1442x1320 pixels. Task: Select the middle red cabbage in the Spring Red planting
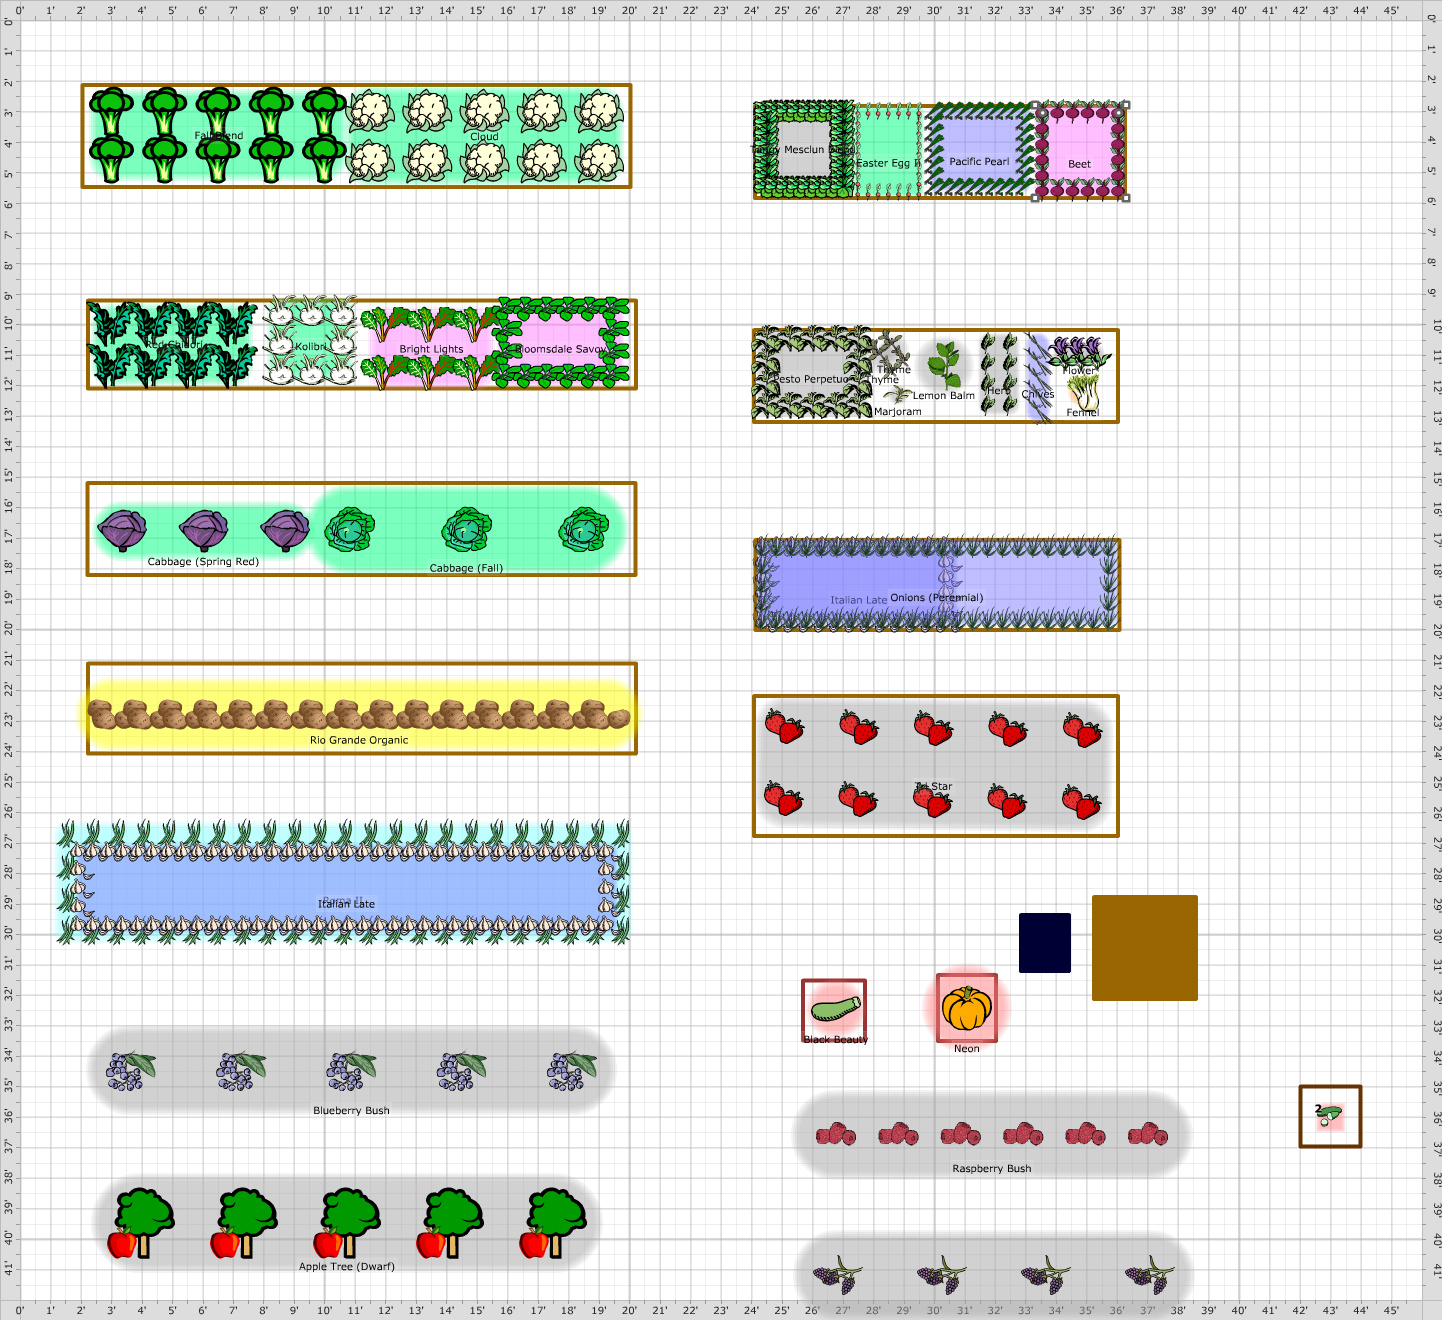point(204,530)
